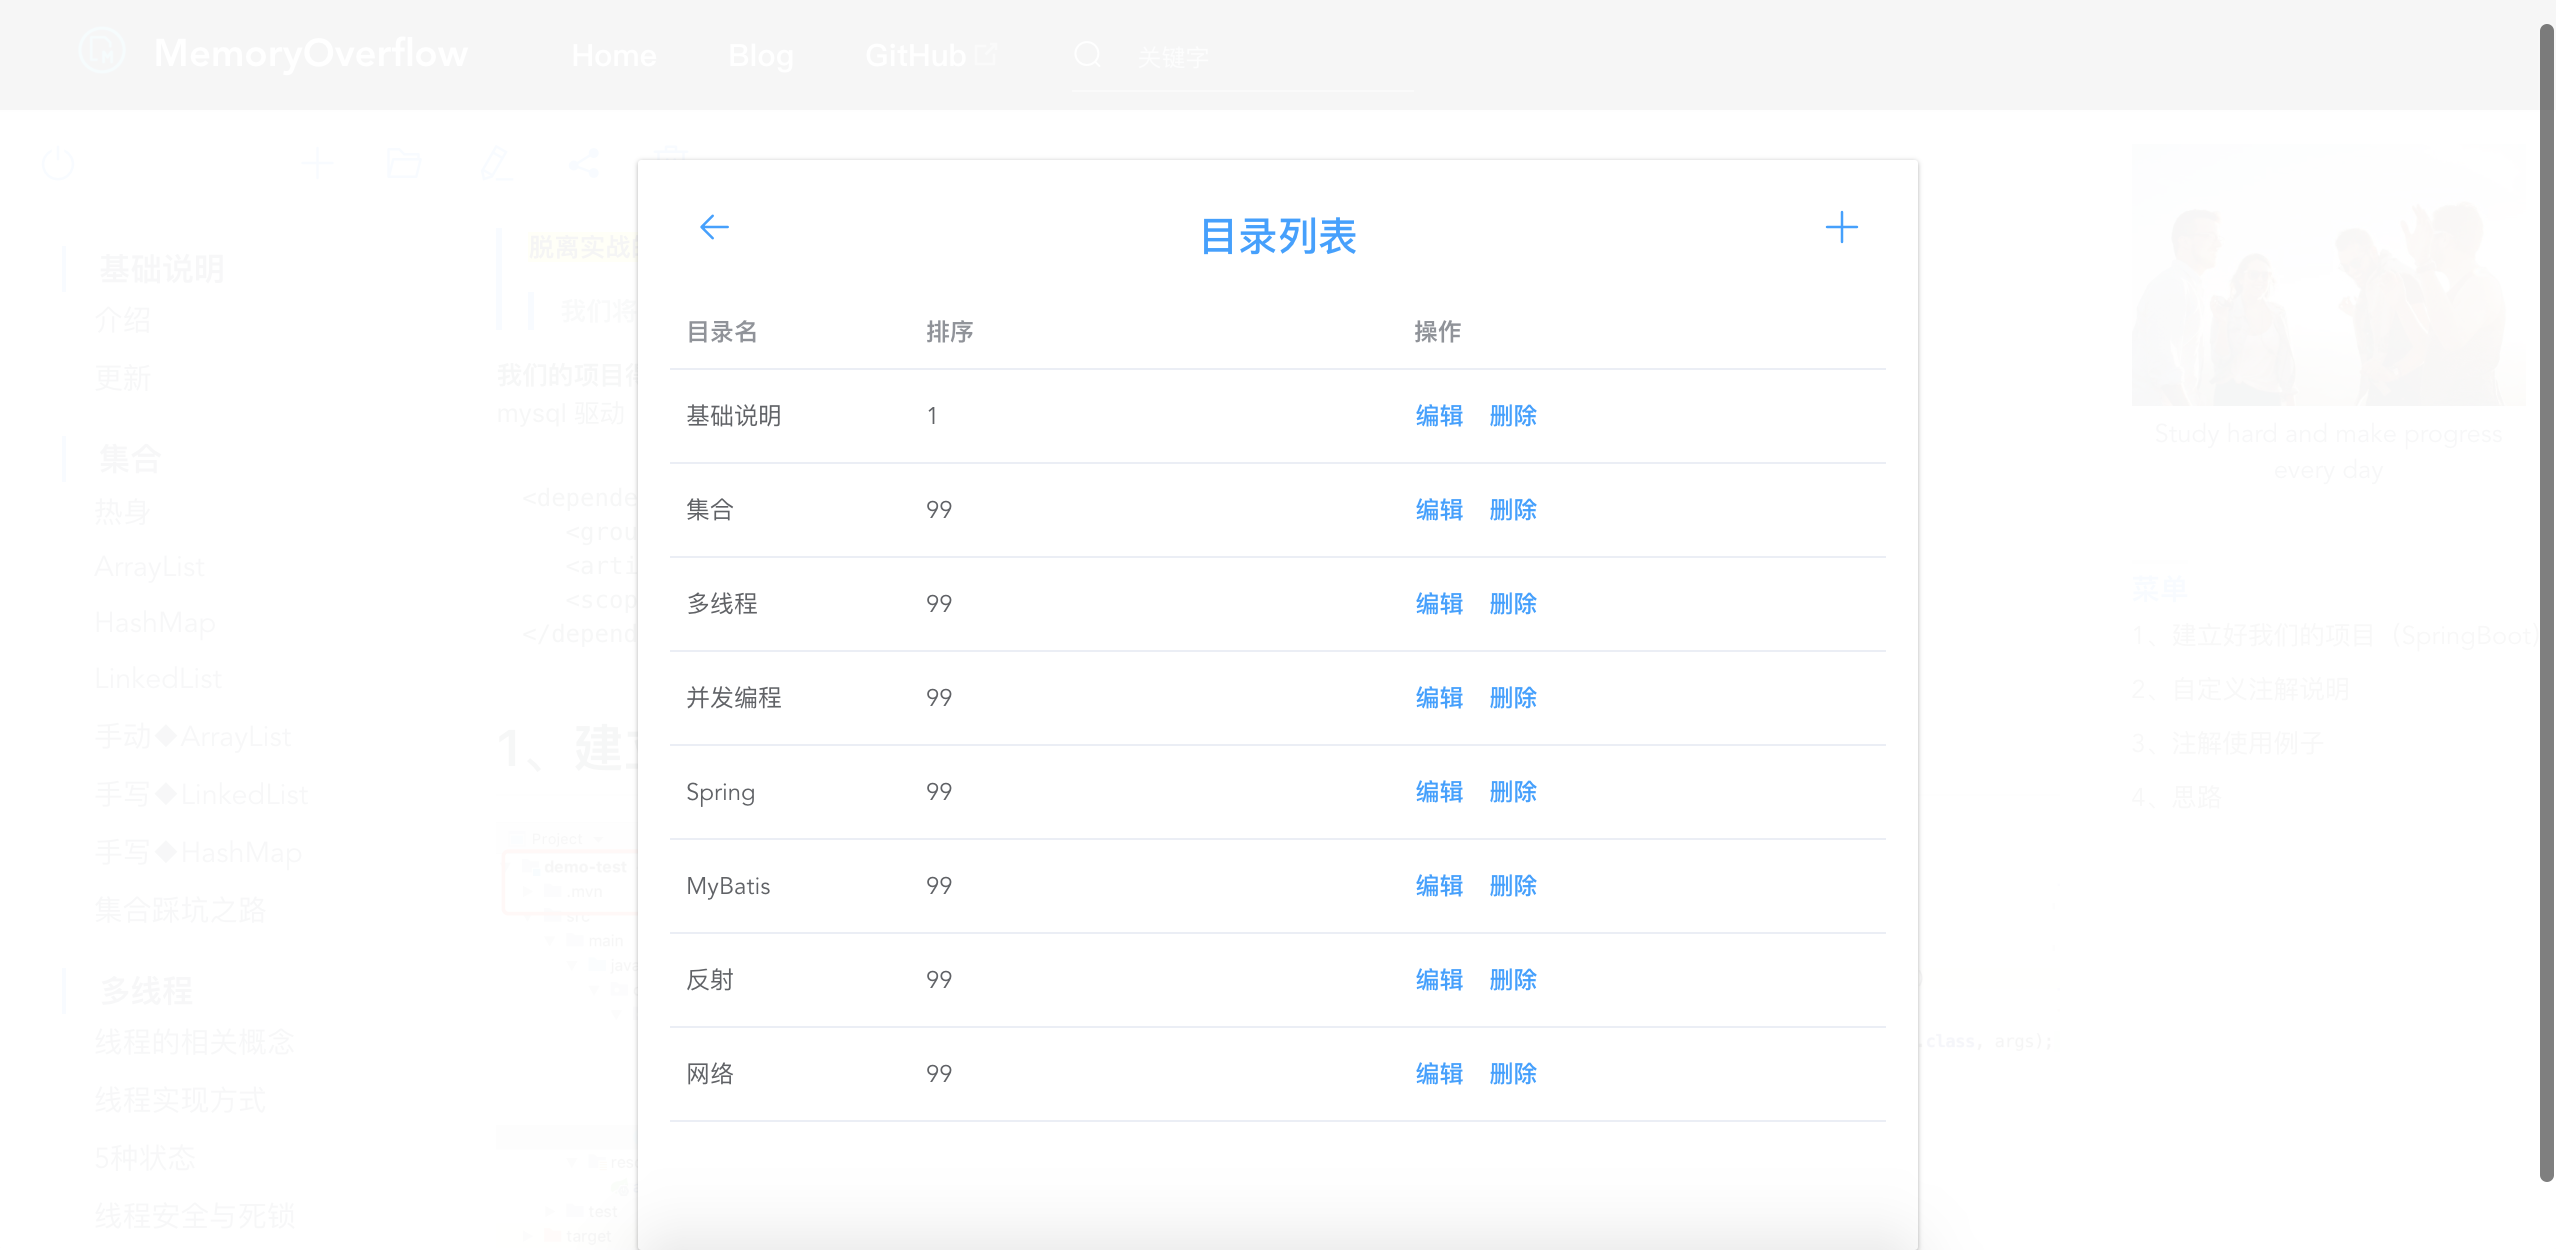Click the power icon in the left toolbar
The height and width of the screenshot is (1250, 2556).
(x=58, y=163)
